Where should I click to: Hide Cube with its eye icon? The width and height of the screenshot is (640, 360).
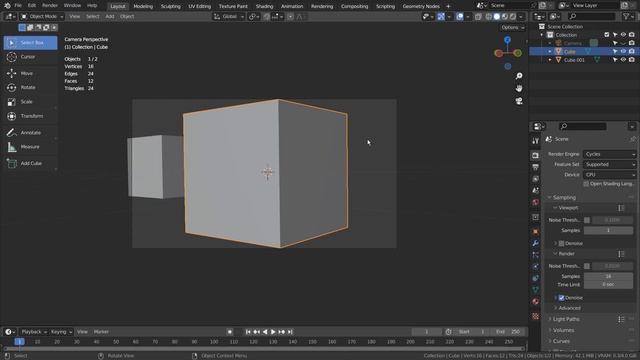(x=623, y=51)
